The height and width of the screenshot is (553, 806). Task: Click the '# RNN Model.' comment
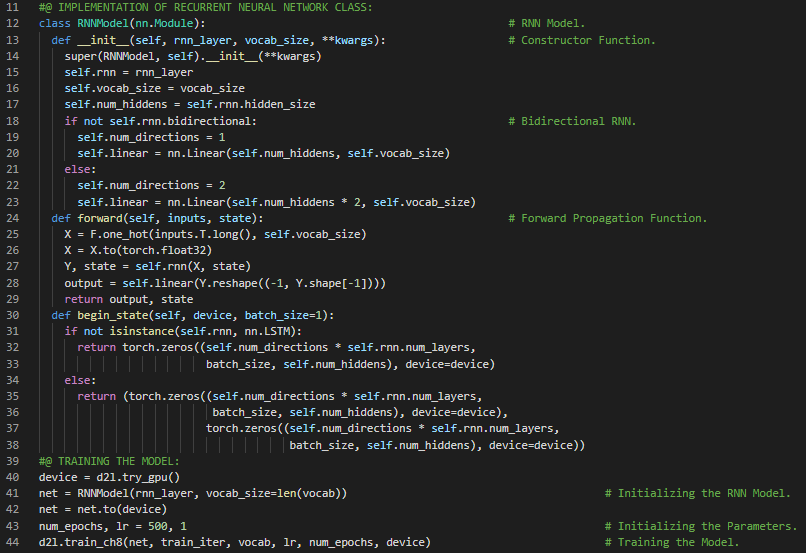pos(546,23)
